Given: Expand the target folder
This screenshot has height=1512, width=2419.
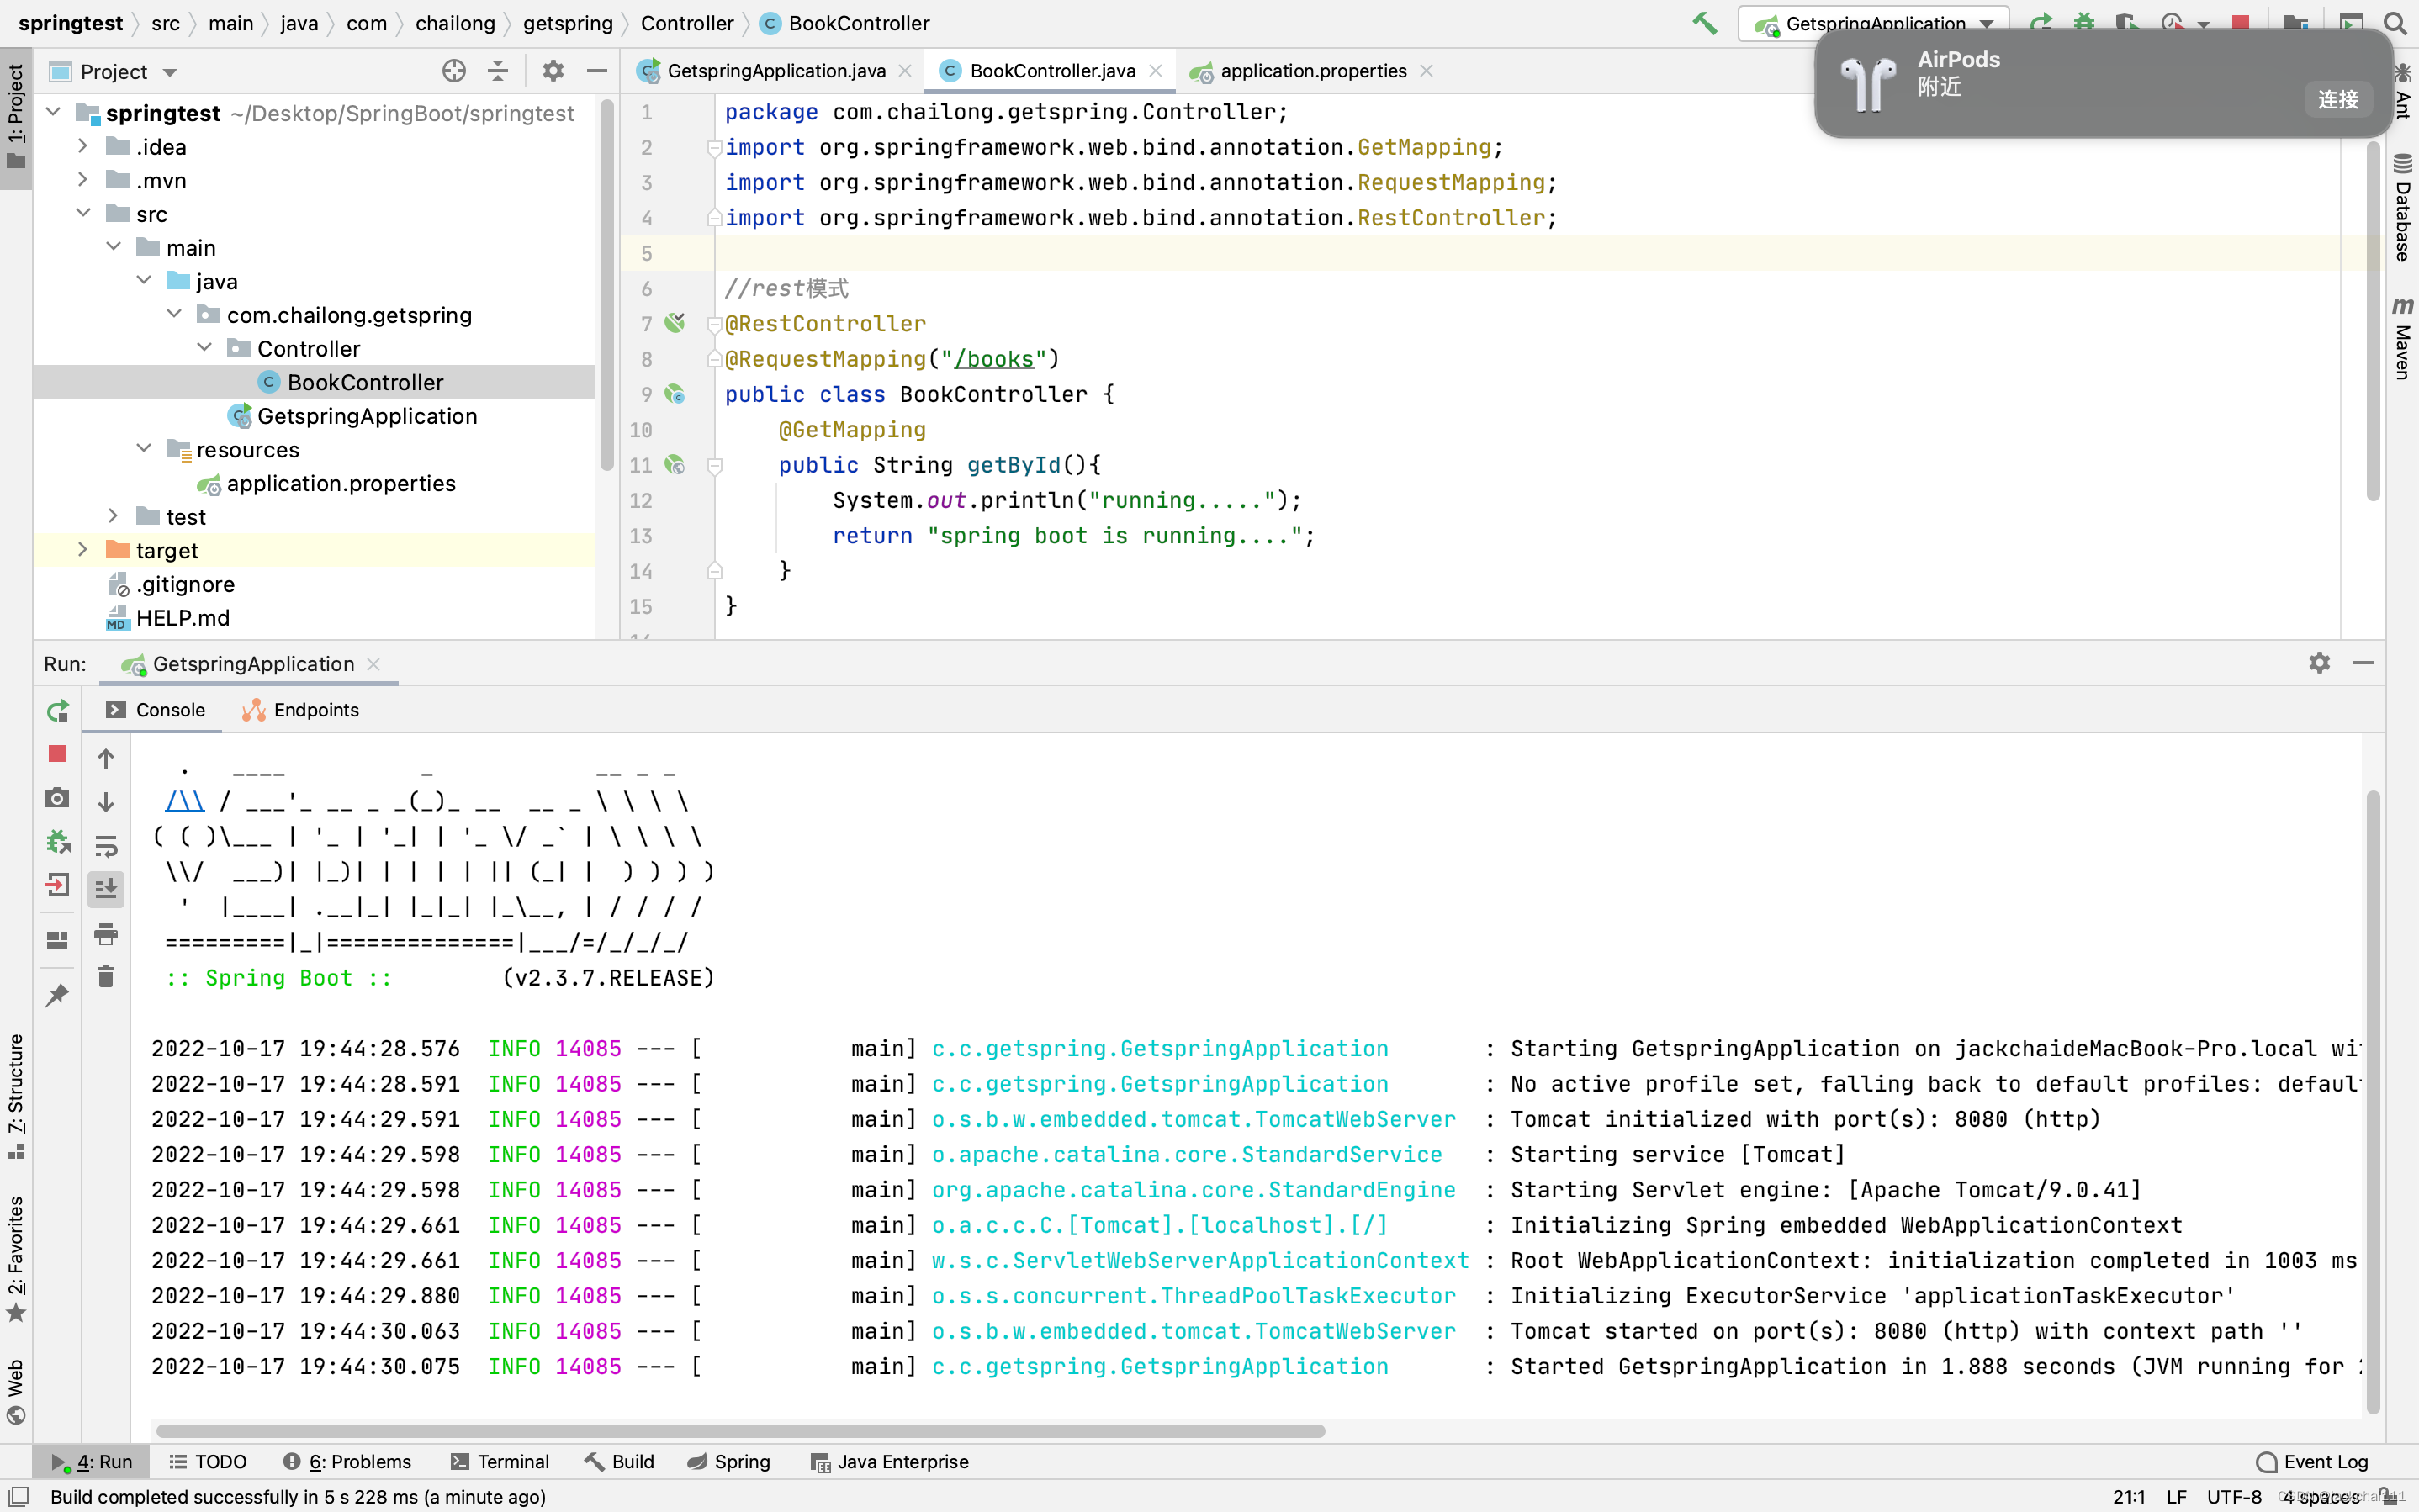Looking at the screenshot, I should 83,549.
